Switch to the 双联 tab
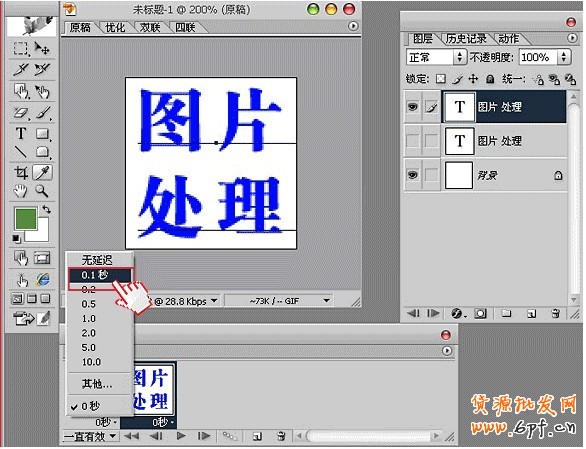This screenshot has width=586, height=449. click(x=150, y=27)
